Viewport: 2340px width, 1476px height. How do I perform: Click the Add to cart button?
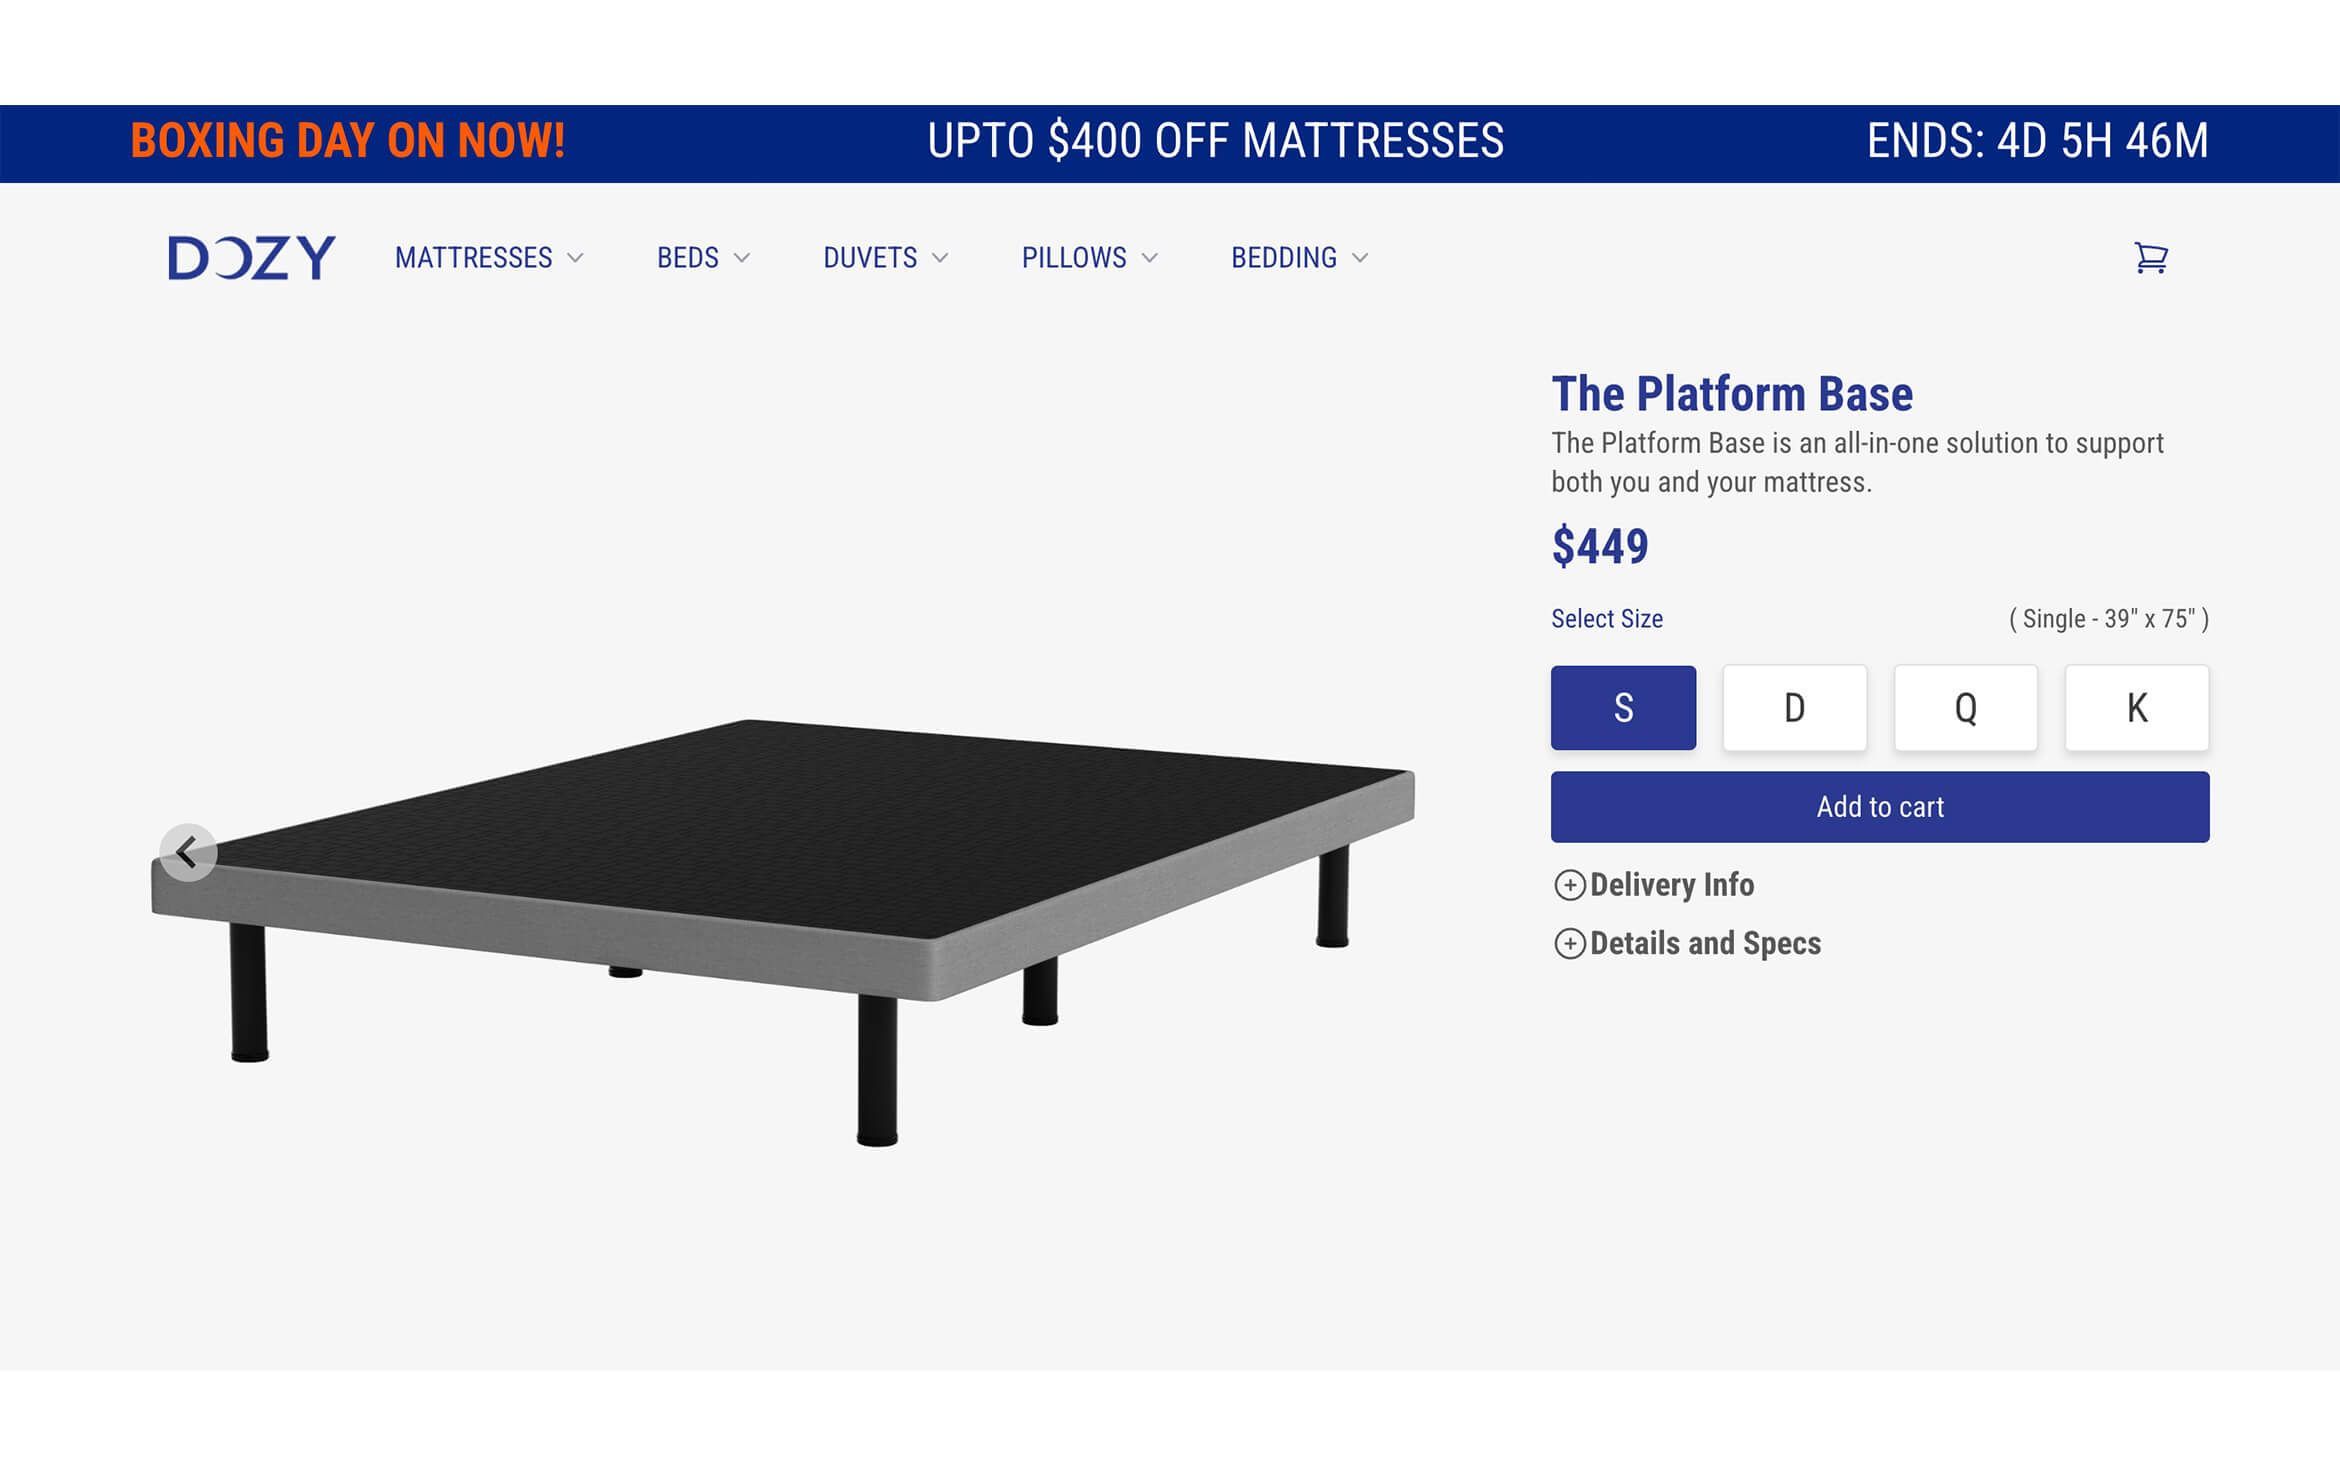pyautogui.click(x=1880, y=806)
